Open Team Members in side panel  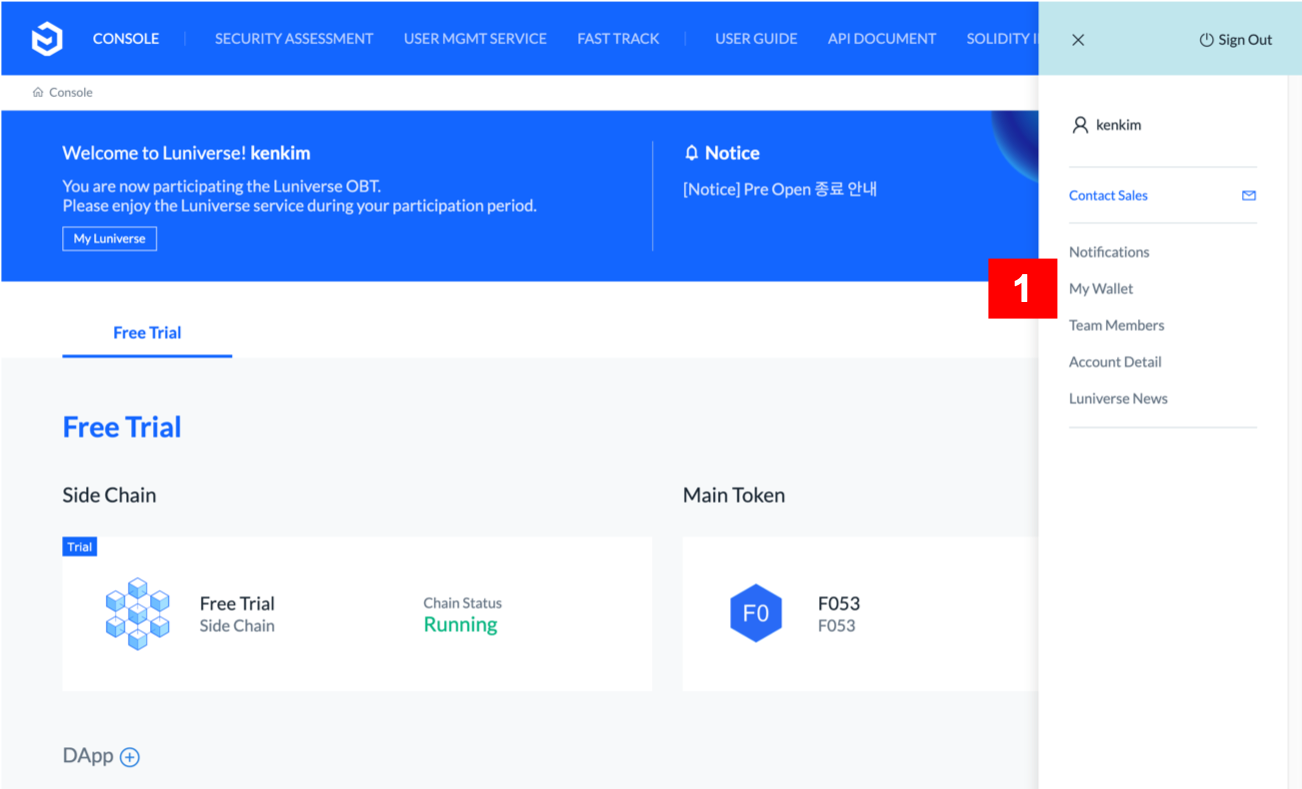coord(1116,325)
